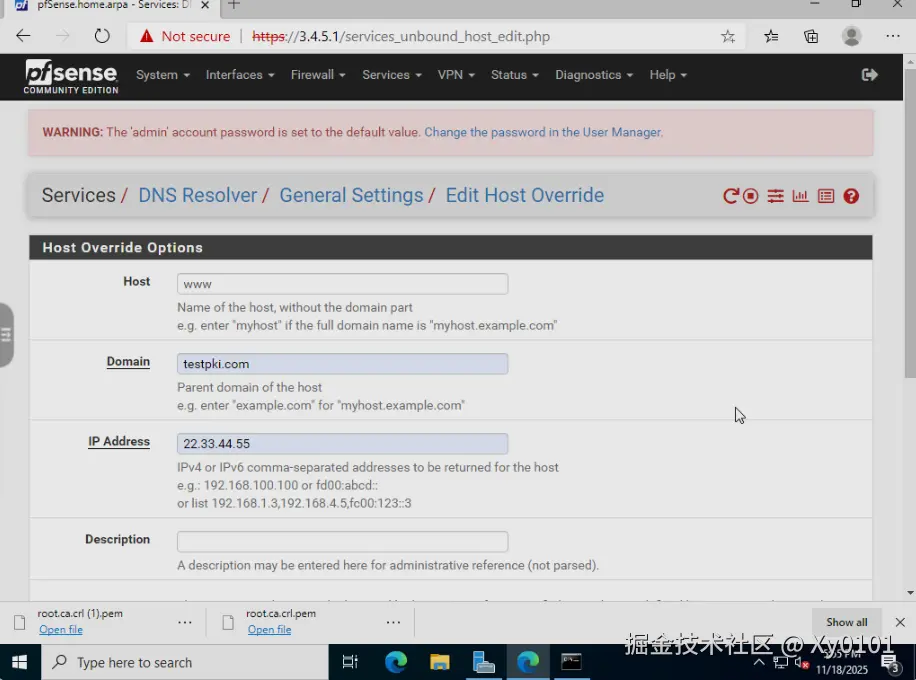Open Command Prompt from the taskbar
This screenshot has height=680, width=916.
point(571,662)
